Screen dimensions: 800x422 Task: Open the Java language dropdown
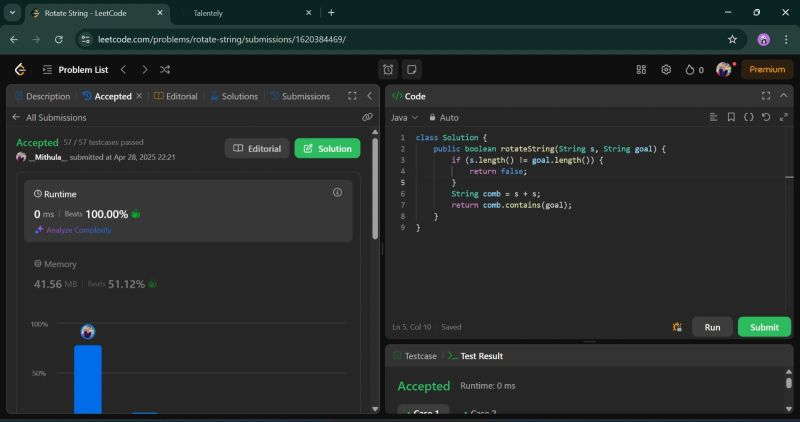tap(405, 117)
